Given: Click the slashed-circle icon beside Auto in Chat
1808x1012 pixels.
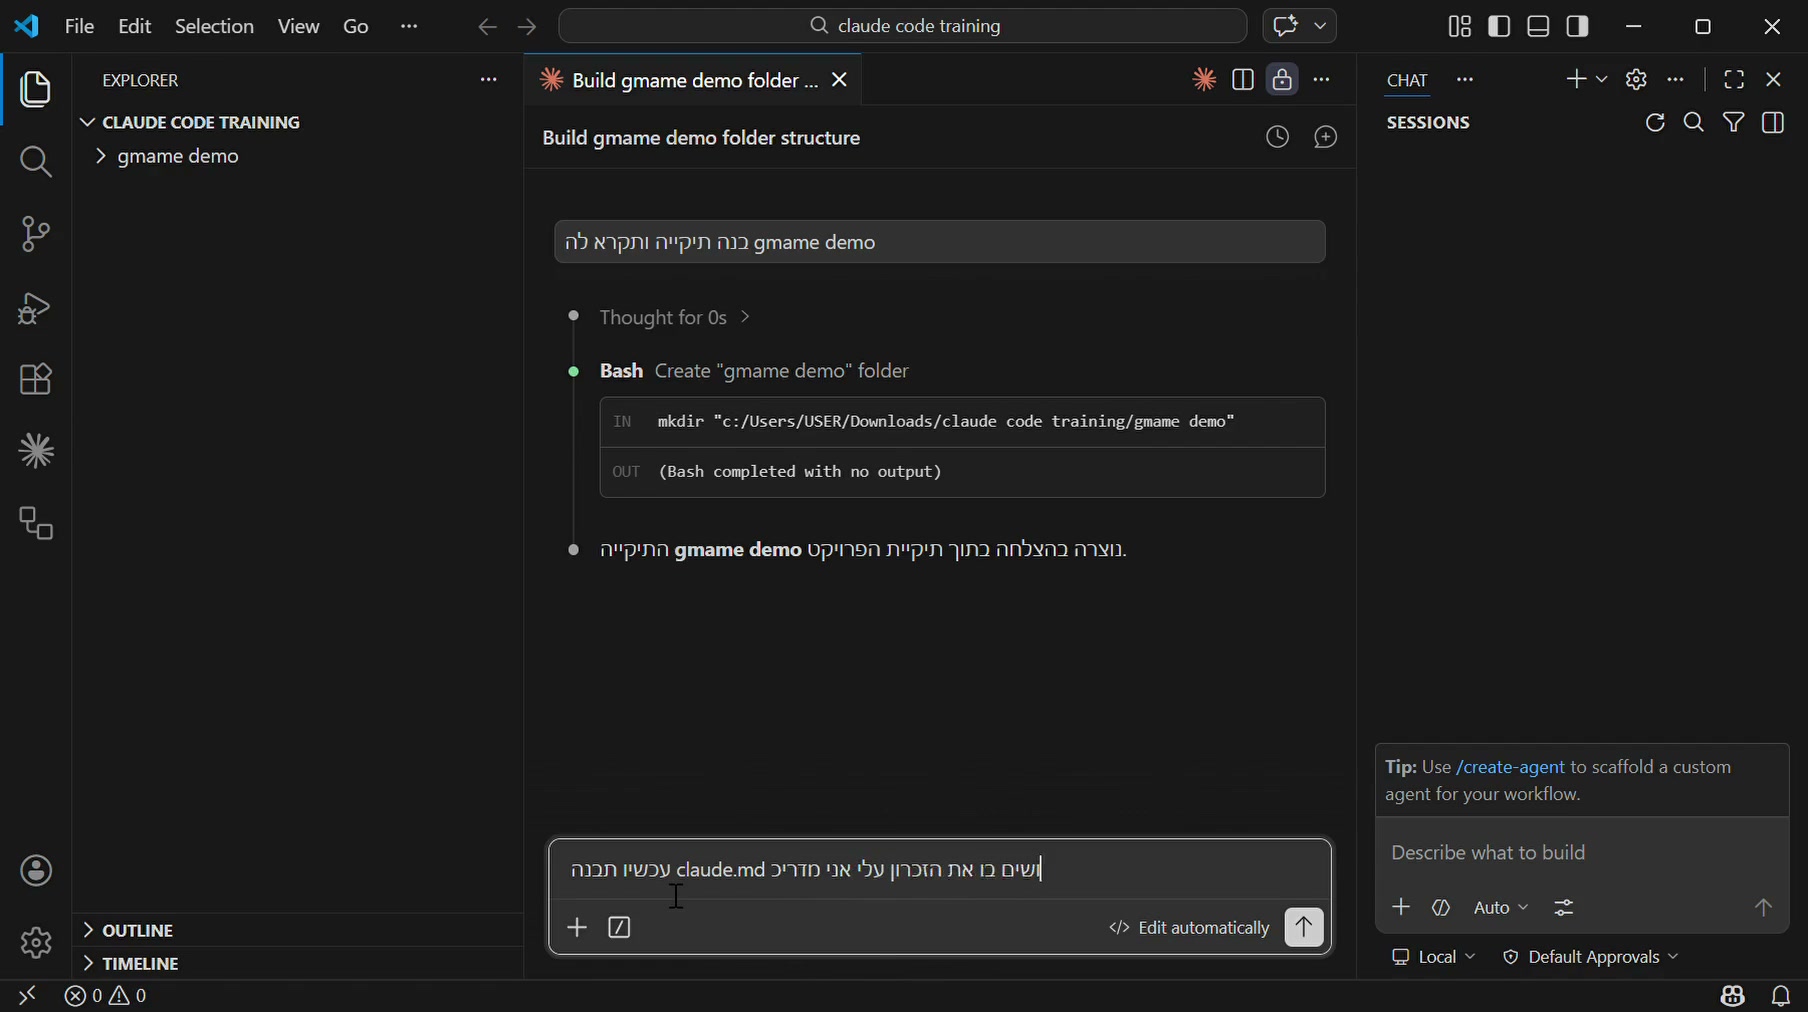Looking at the screenshot, I should pyautogui.click(x=1441, y=908).
